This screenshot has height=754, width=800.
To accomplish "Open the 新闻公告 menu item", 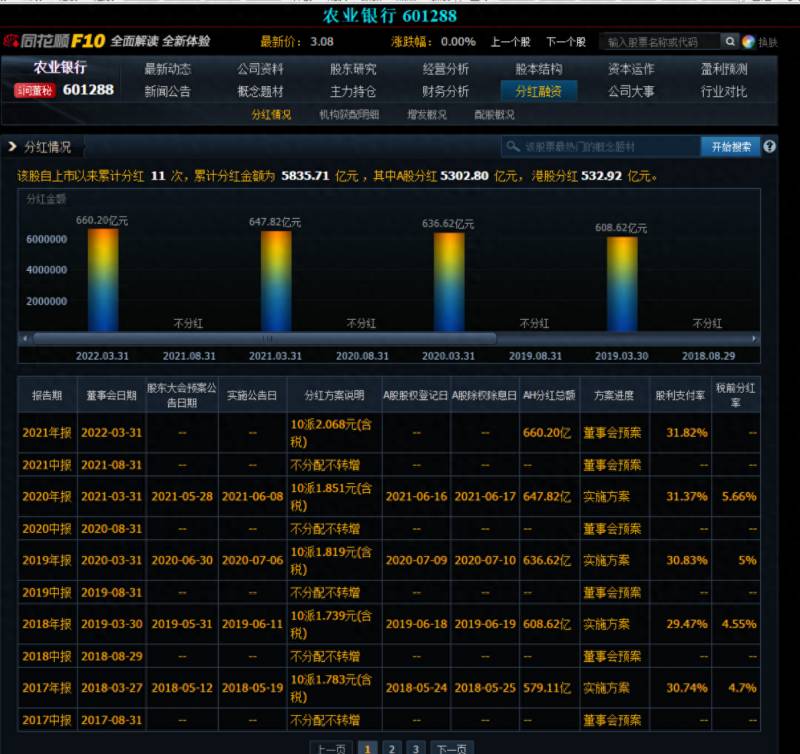I will 167,91.
